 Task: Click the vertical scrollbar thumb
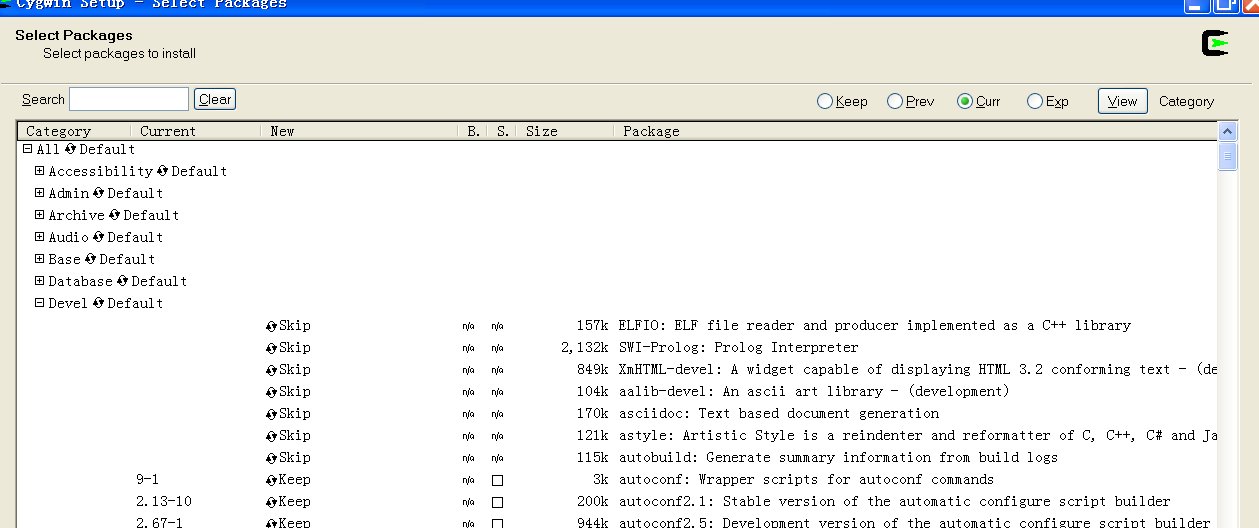1228,157
